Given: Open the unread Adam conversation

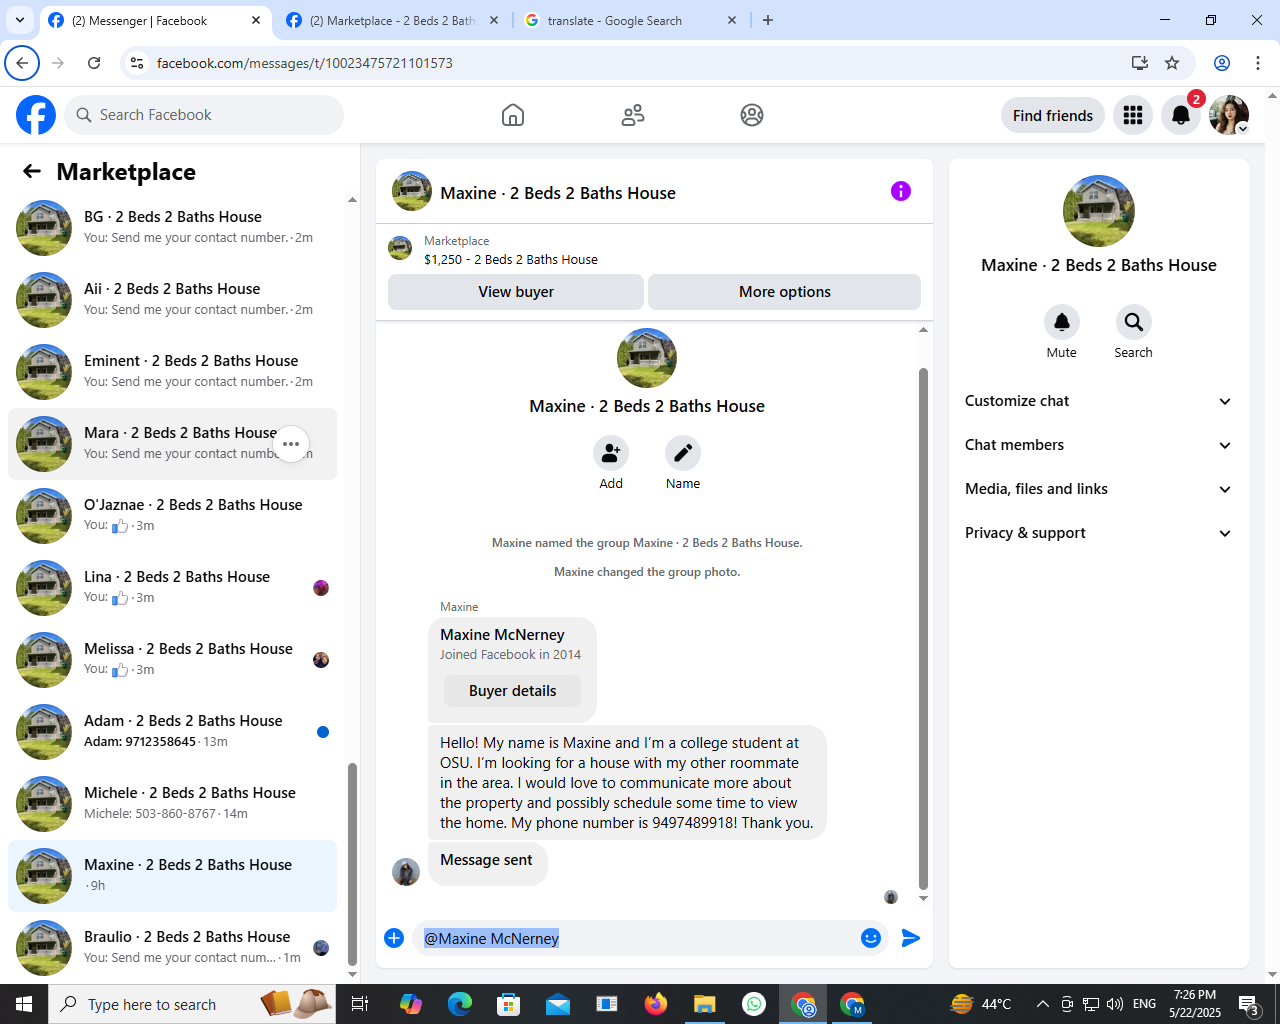Looking at the screenshot, I should click(172, 732).
